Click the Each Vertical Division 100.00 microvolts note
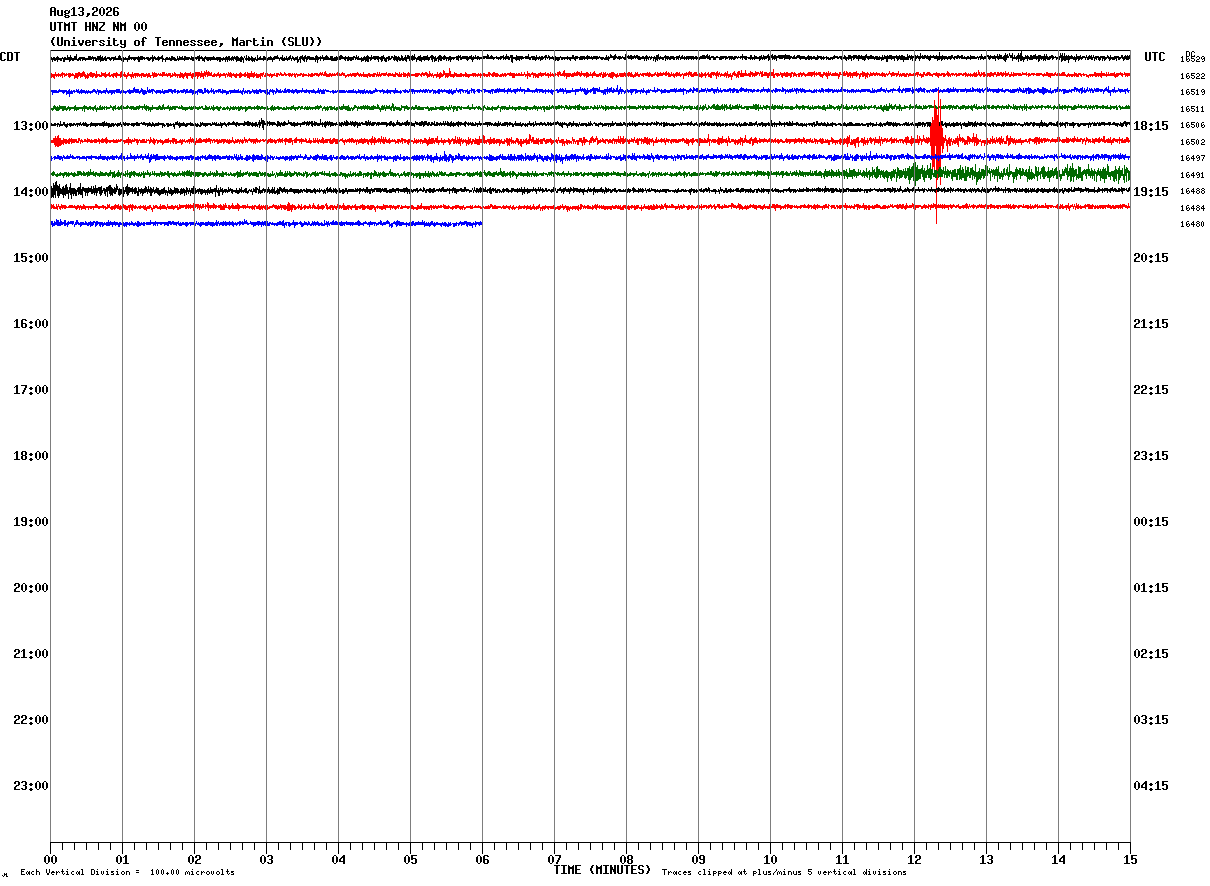Viewport: 1210px width, 886px height. point(127,873)
